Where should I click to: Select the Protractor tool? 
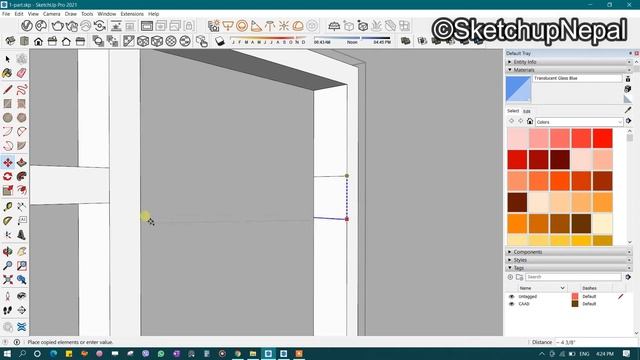click(x=8, y=221)
